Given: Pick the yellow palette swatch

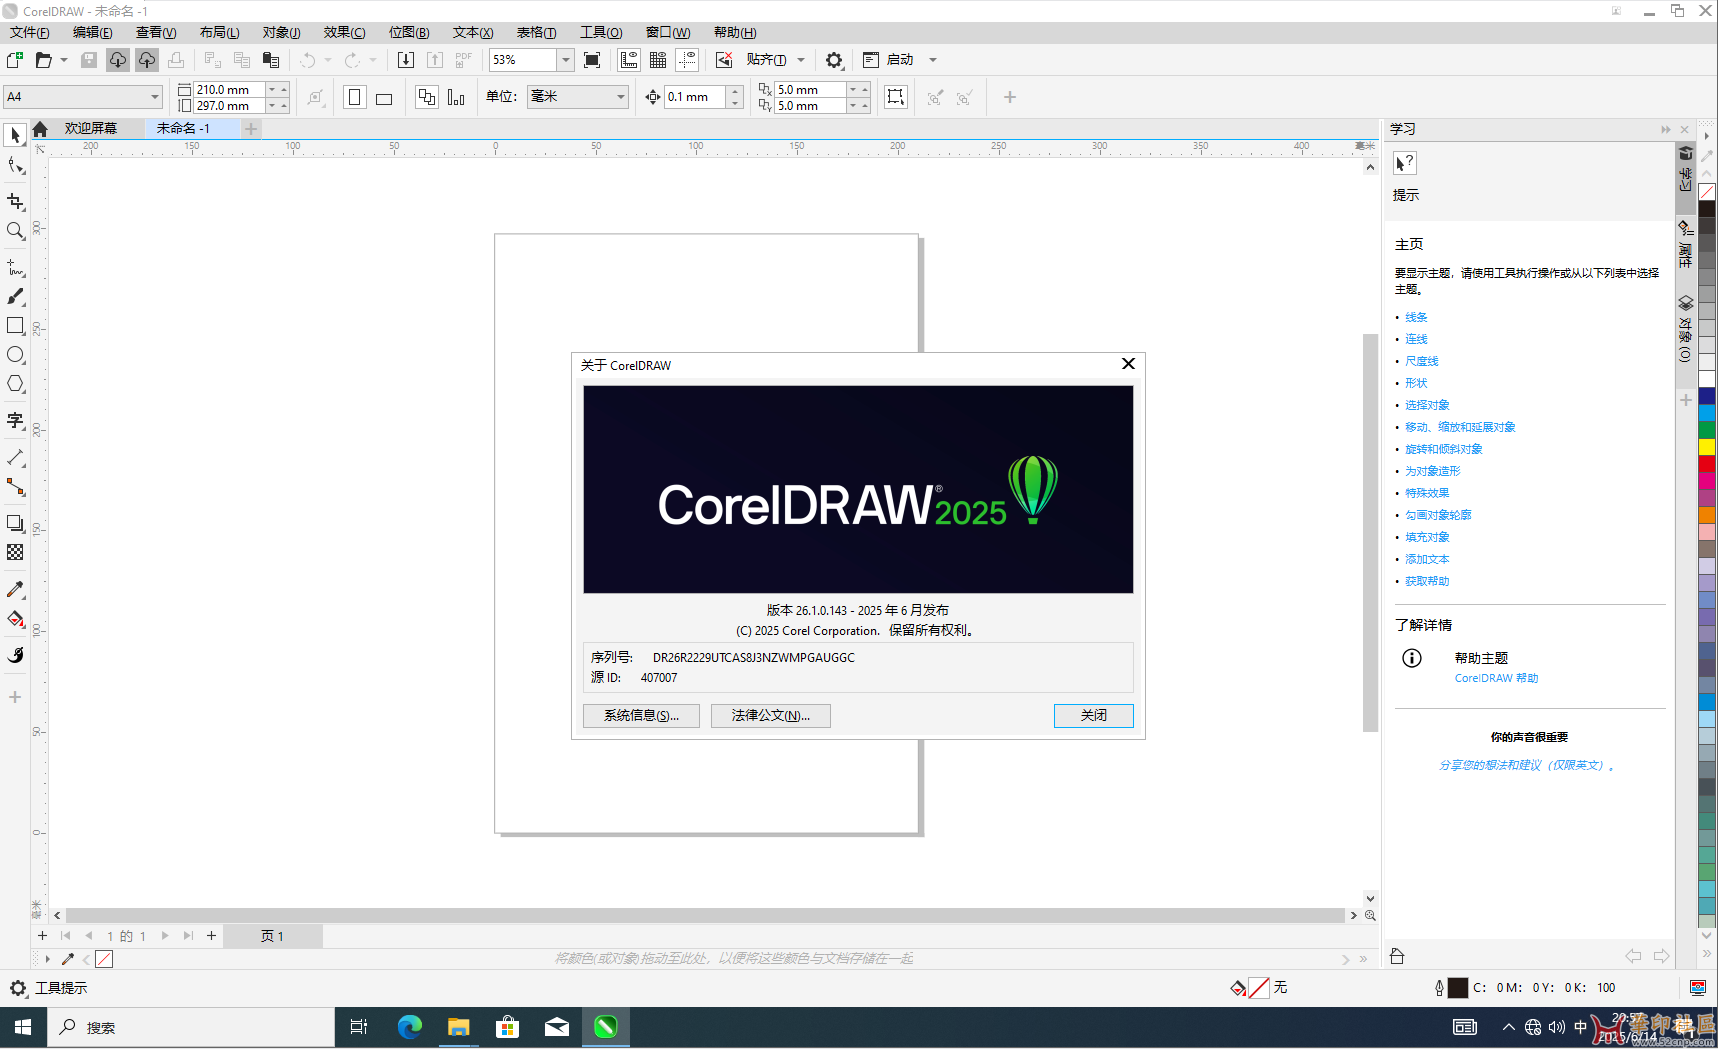Looking at the screenshot, I should pos(1707,446).
